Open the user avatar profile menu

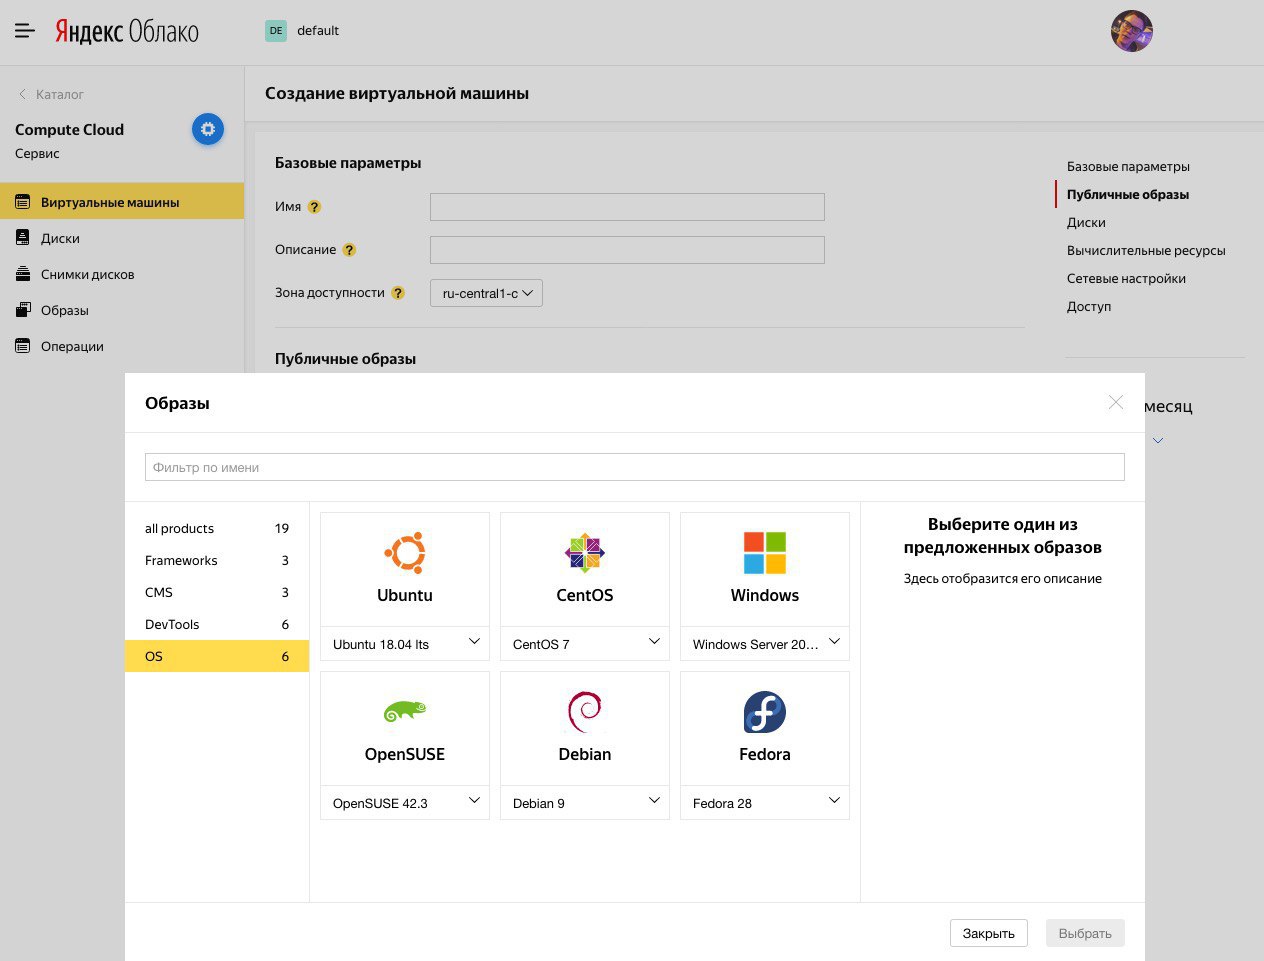(x=1132, y=31)
